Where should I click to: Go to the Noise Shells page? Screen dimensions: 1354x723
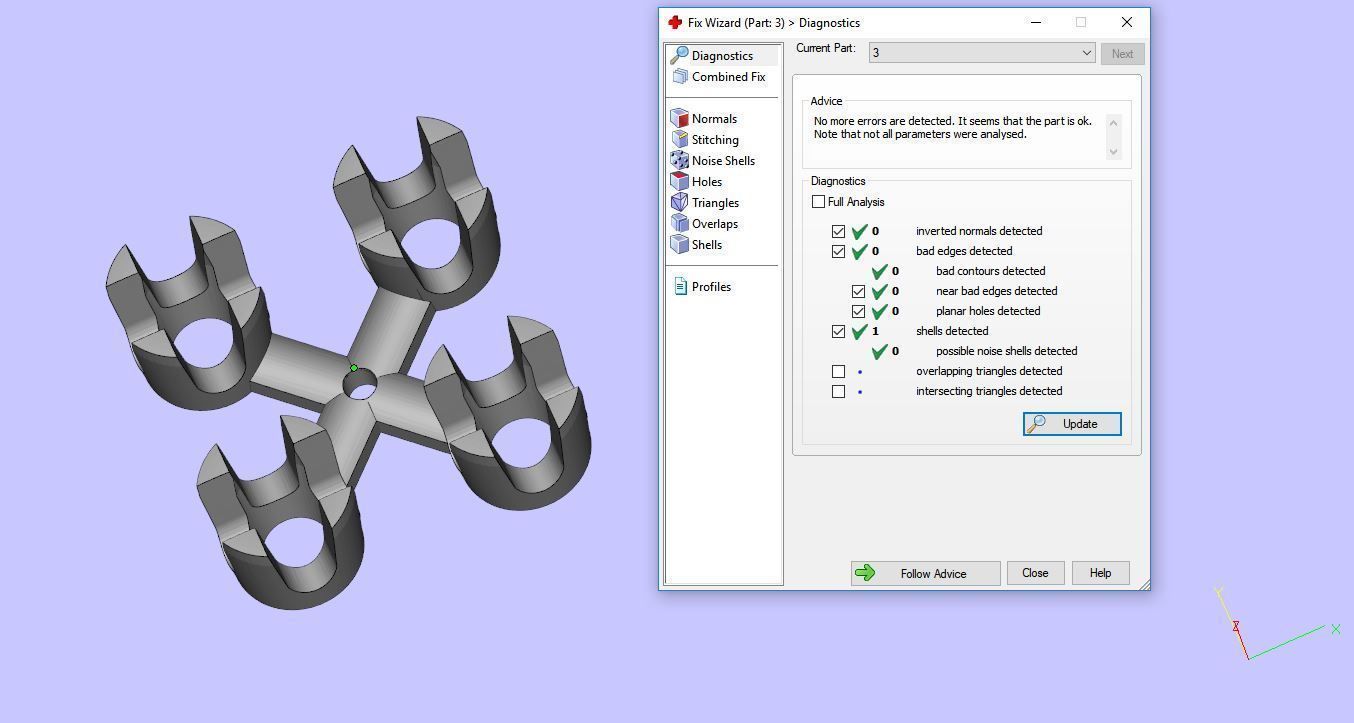723,160
